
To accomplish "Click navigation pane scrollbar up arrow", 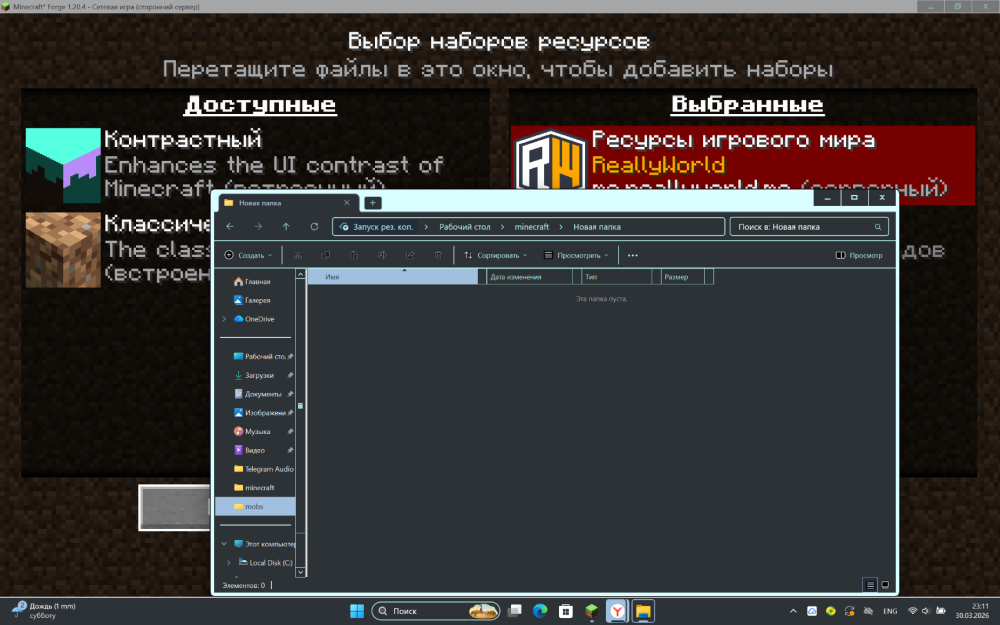I will 301,274.
